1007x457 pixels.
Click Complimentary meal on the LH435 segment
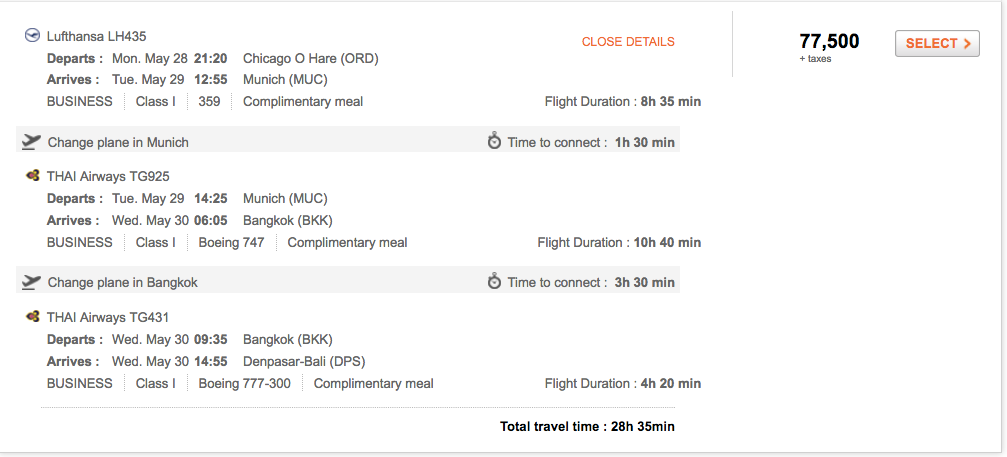click(302, 101)
